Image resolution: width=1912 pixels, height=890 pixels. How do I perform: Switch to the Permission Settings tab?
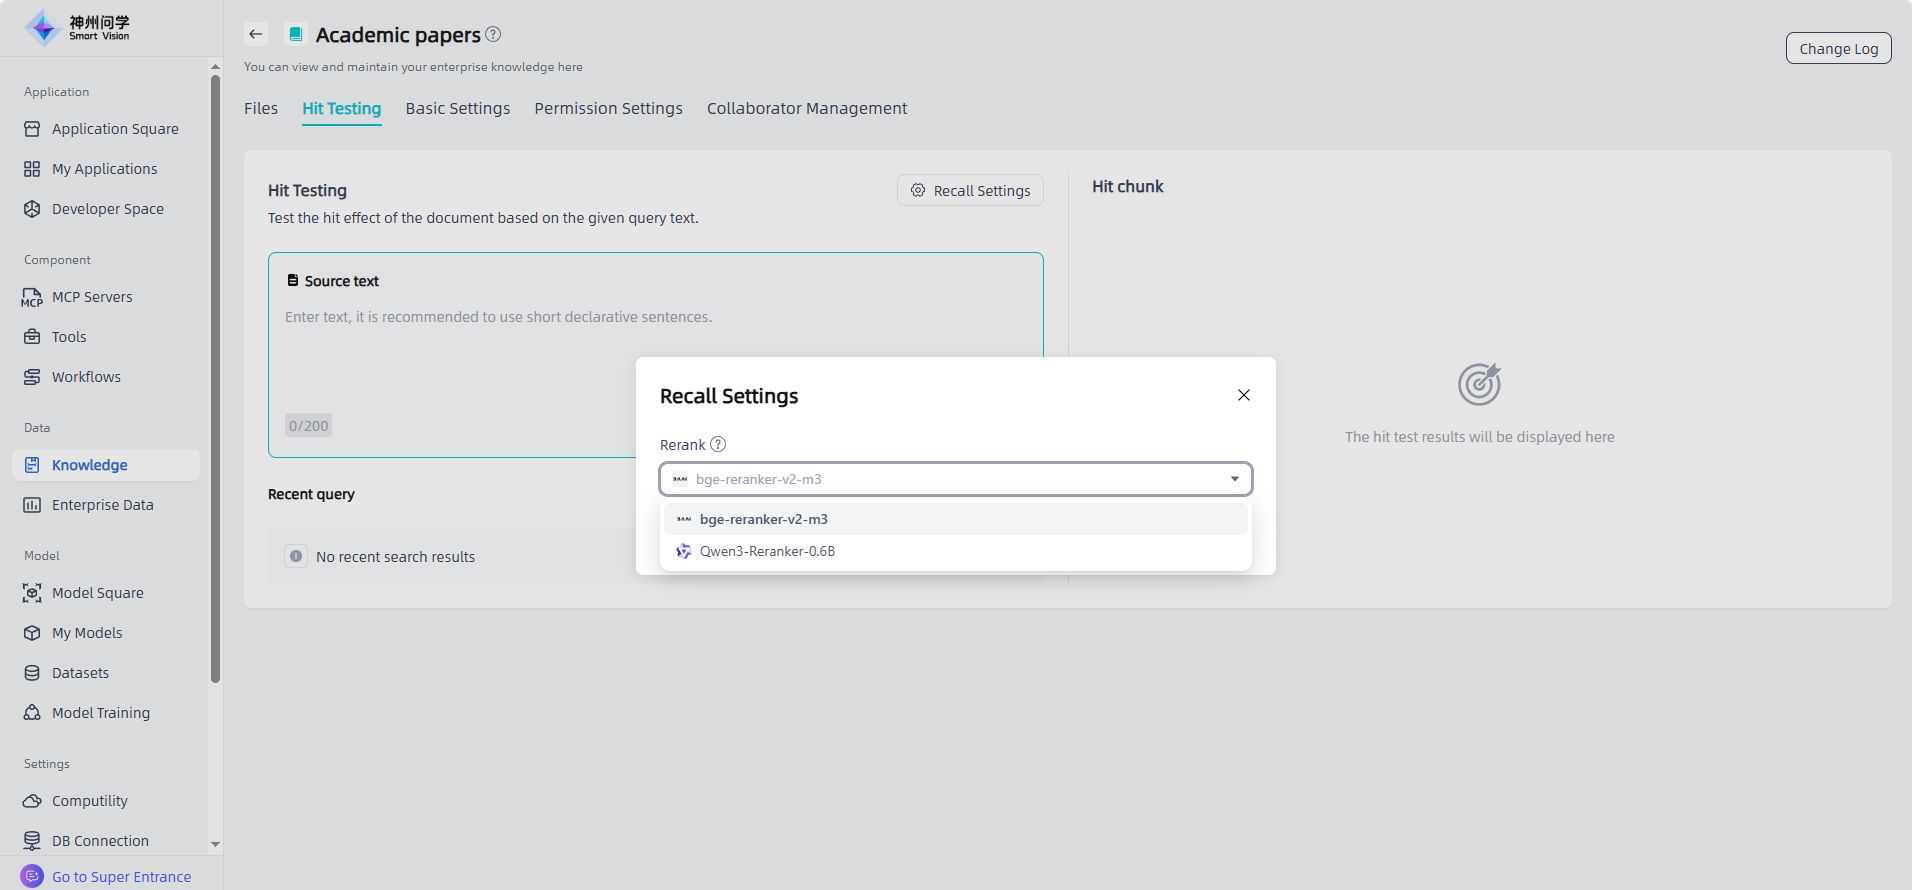tap(608, 108)
